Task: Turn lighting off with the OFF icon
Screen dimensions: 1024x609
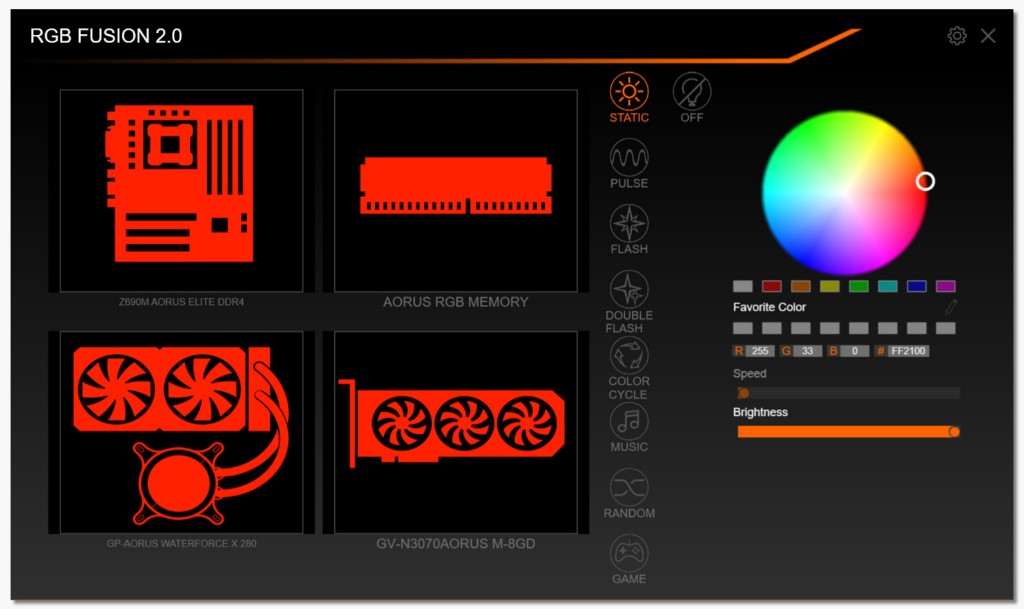Action: coord(692,91)
